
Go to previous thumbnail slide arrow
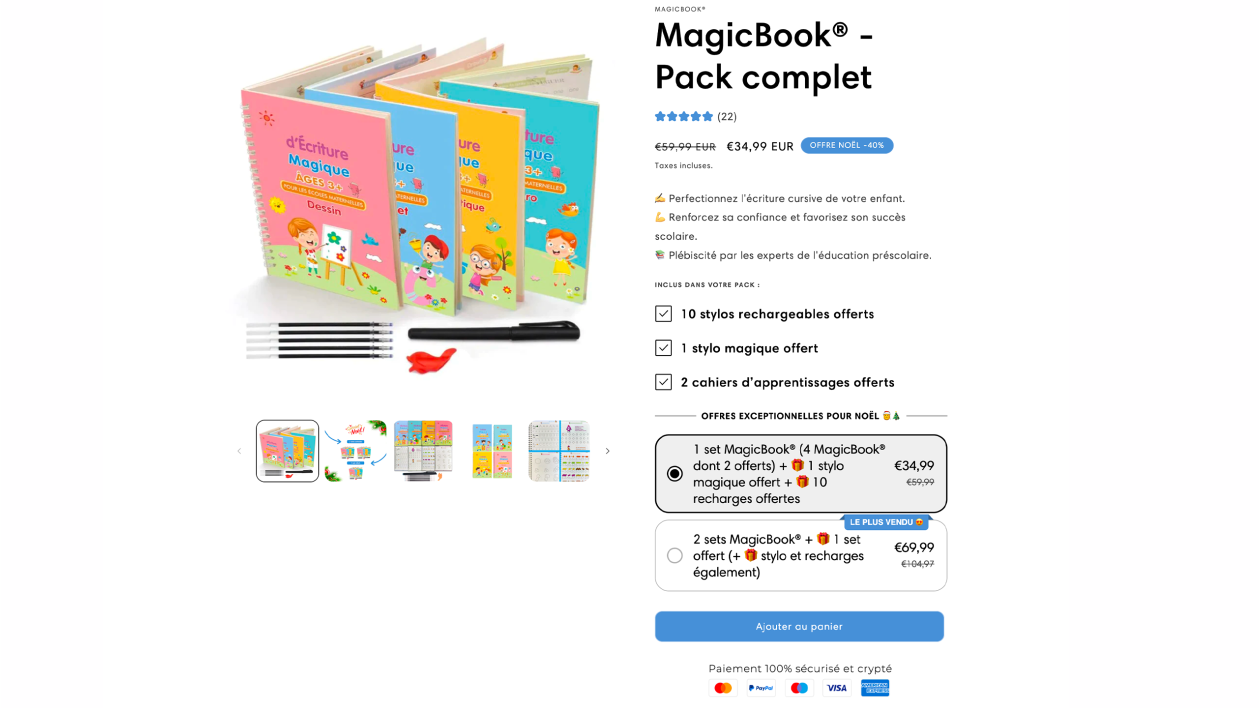pos(239,451)
